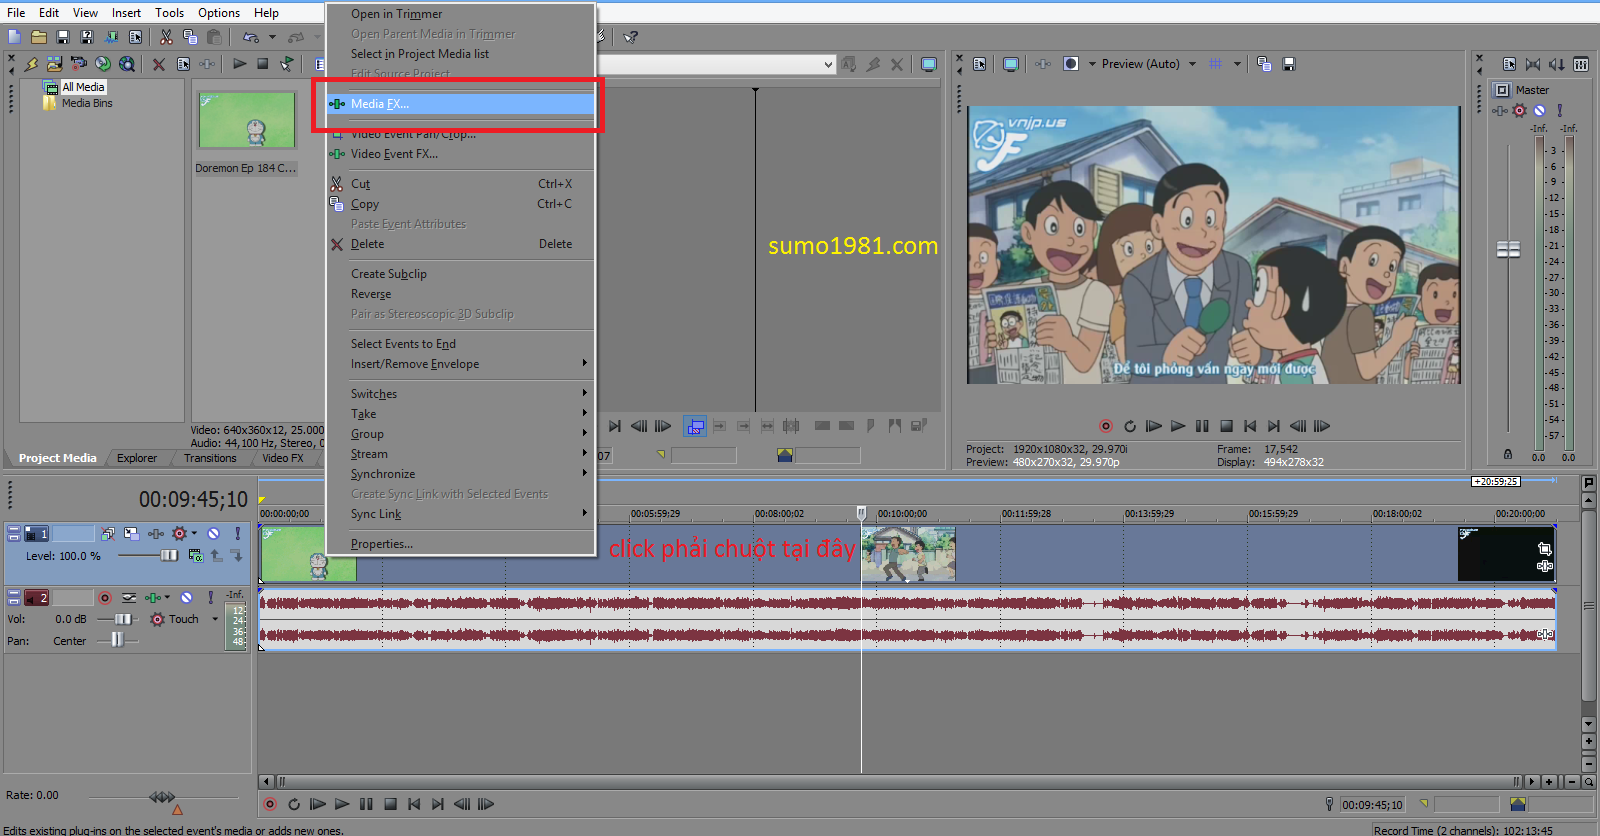Click the compositing mode icon on track 1
The height and width of the screenshot is (836, 1600).
[x=195, y=556]
